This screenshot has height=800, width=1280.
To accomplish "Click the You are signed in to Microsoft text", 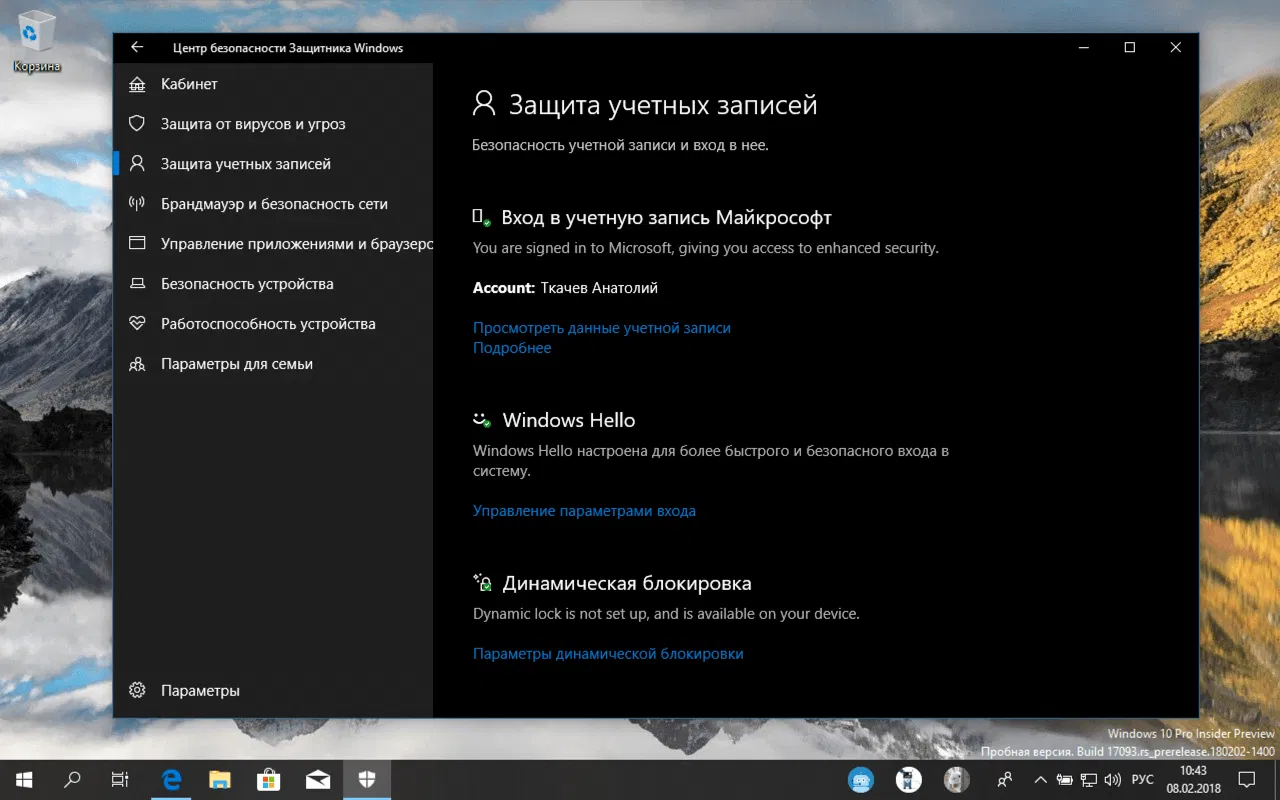I will coord(706,248).
